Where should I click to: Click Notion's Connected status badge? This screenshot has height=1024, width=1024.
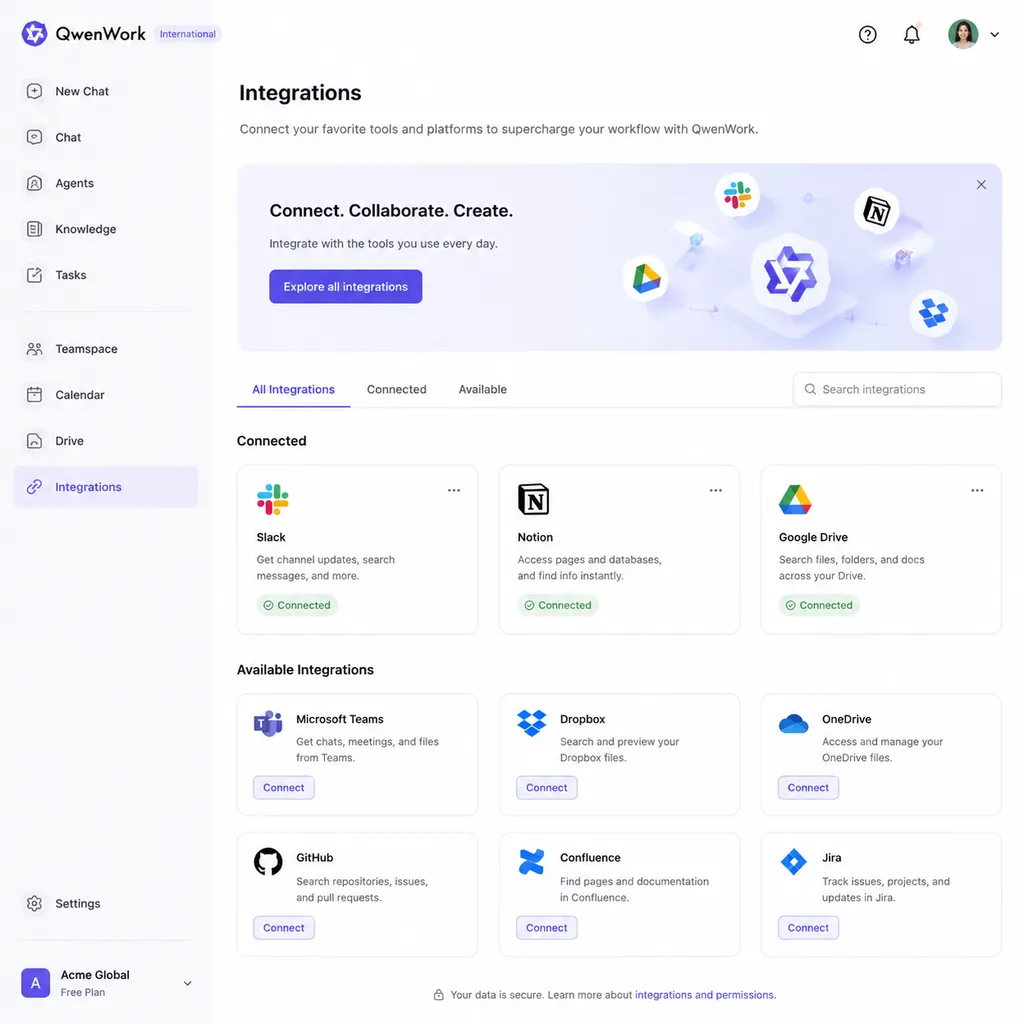coord(558,605)
